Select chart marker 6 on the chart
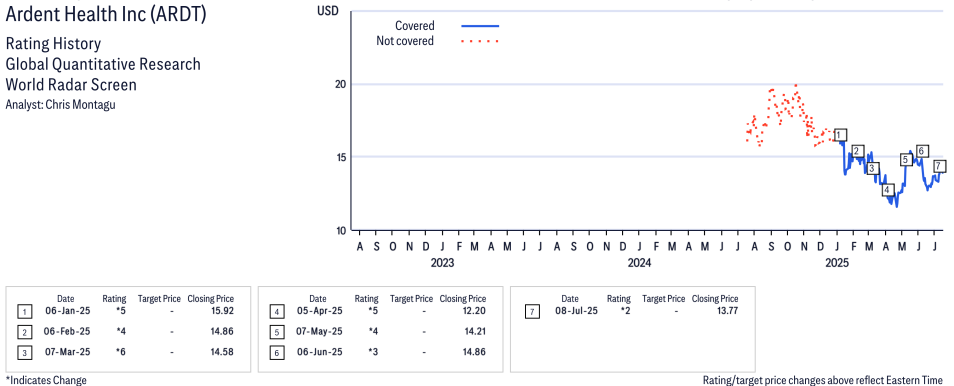Image resolution: width=954 pixels, height=386 pixels. pyautogui.click(x=922, y=151)
